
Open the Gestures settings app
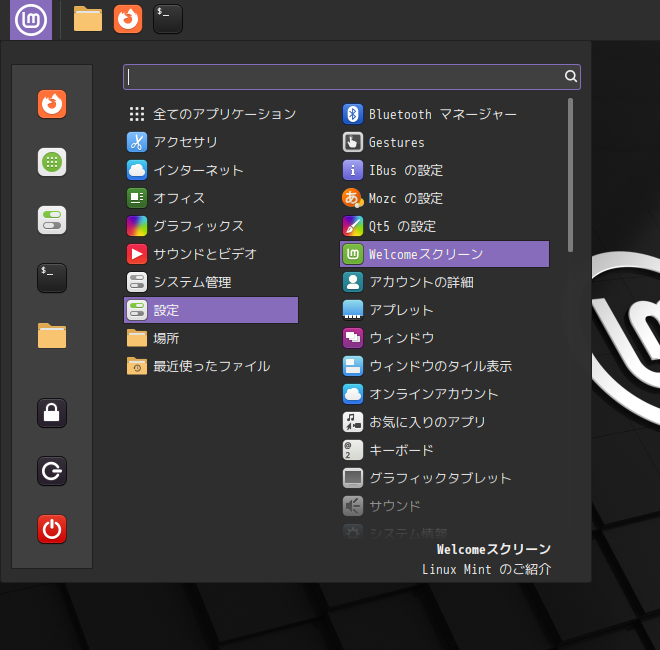click(444, 142)
